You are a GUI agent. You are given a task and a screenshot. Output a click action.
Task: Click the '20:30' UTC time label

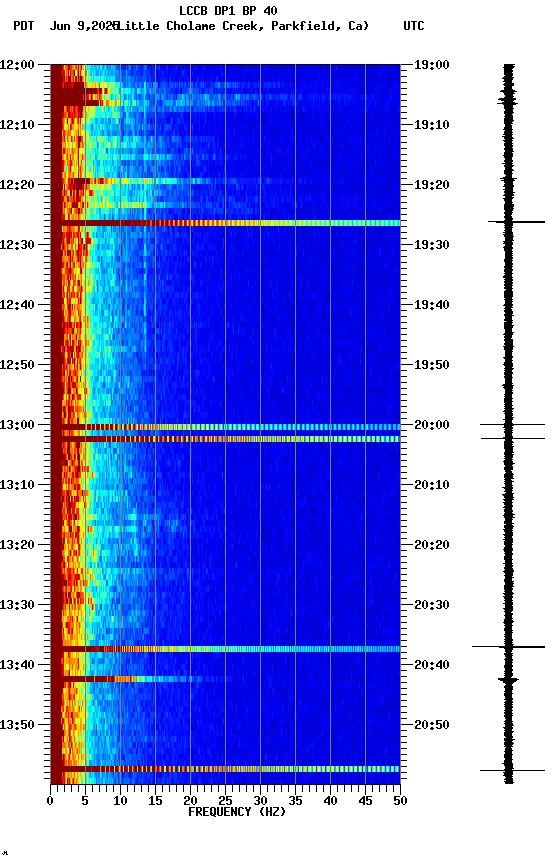tap(432, 605)
